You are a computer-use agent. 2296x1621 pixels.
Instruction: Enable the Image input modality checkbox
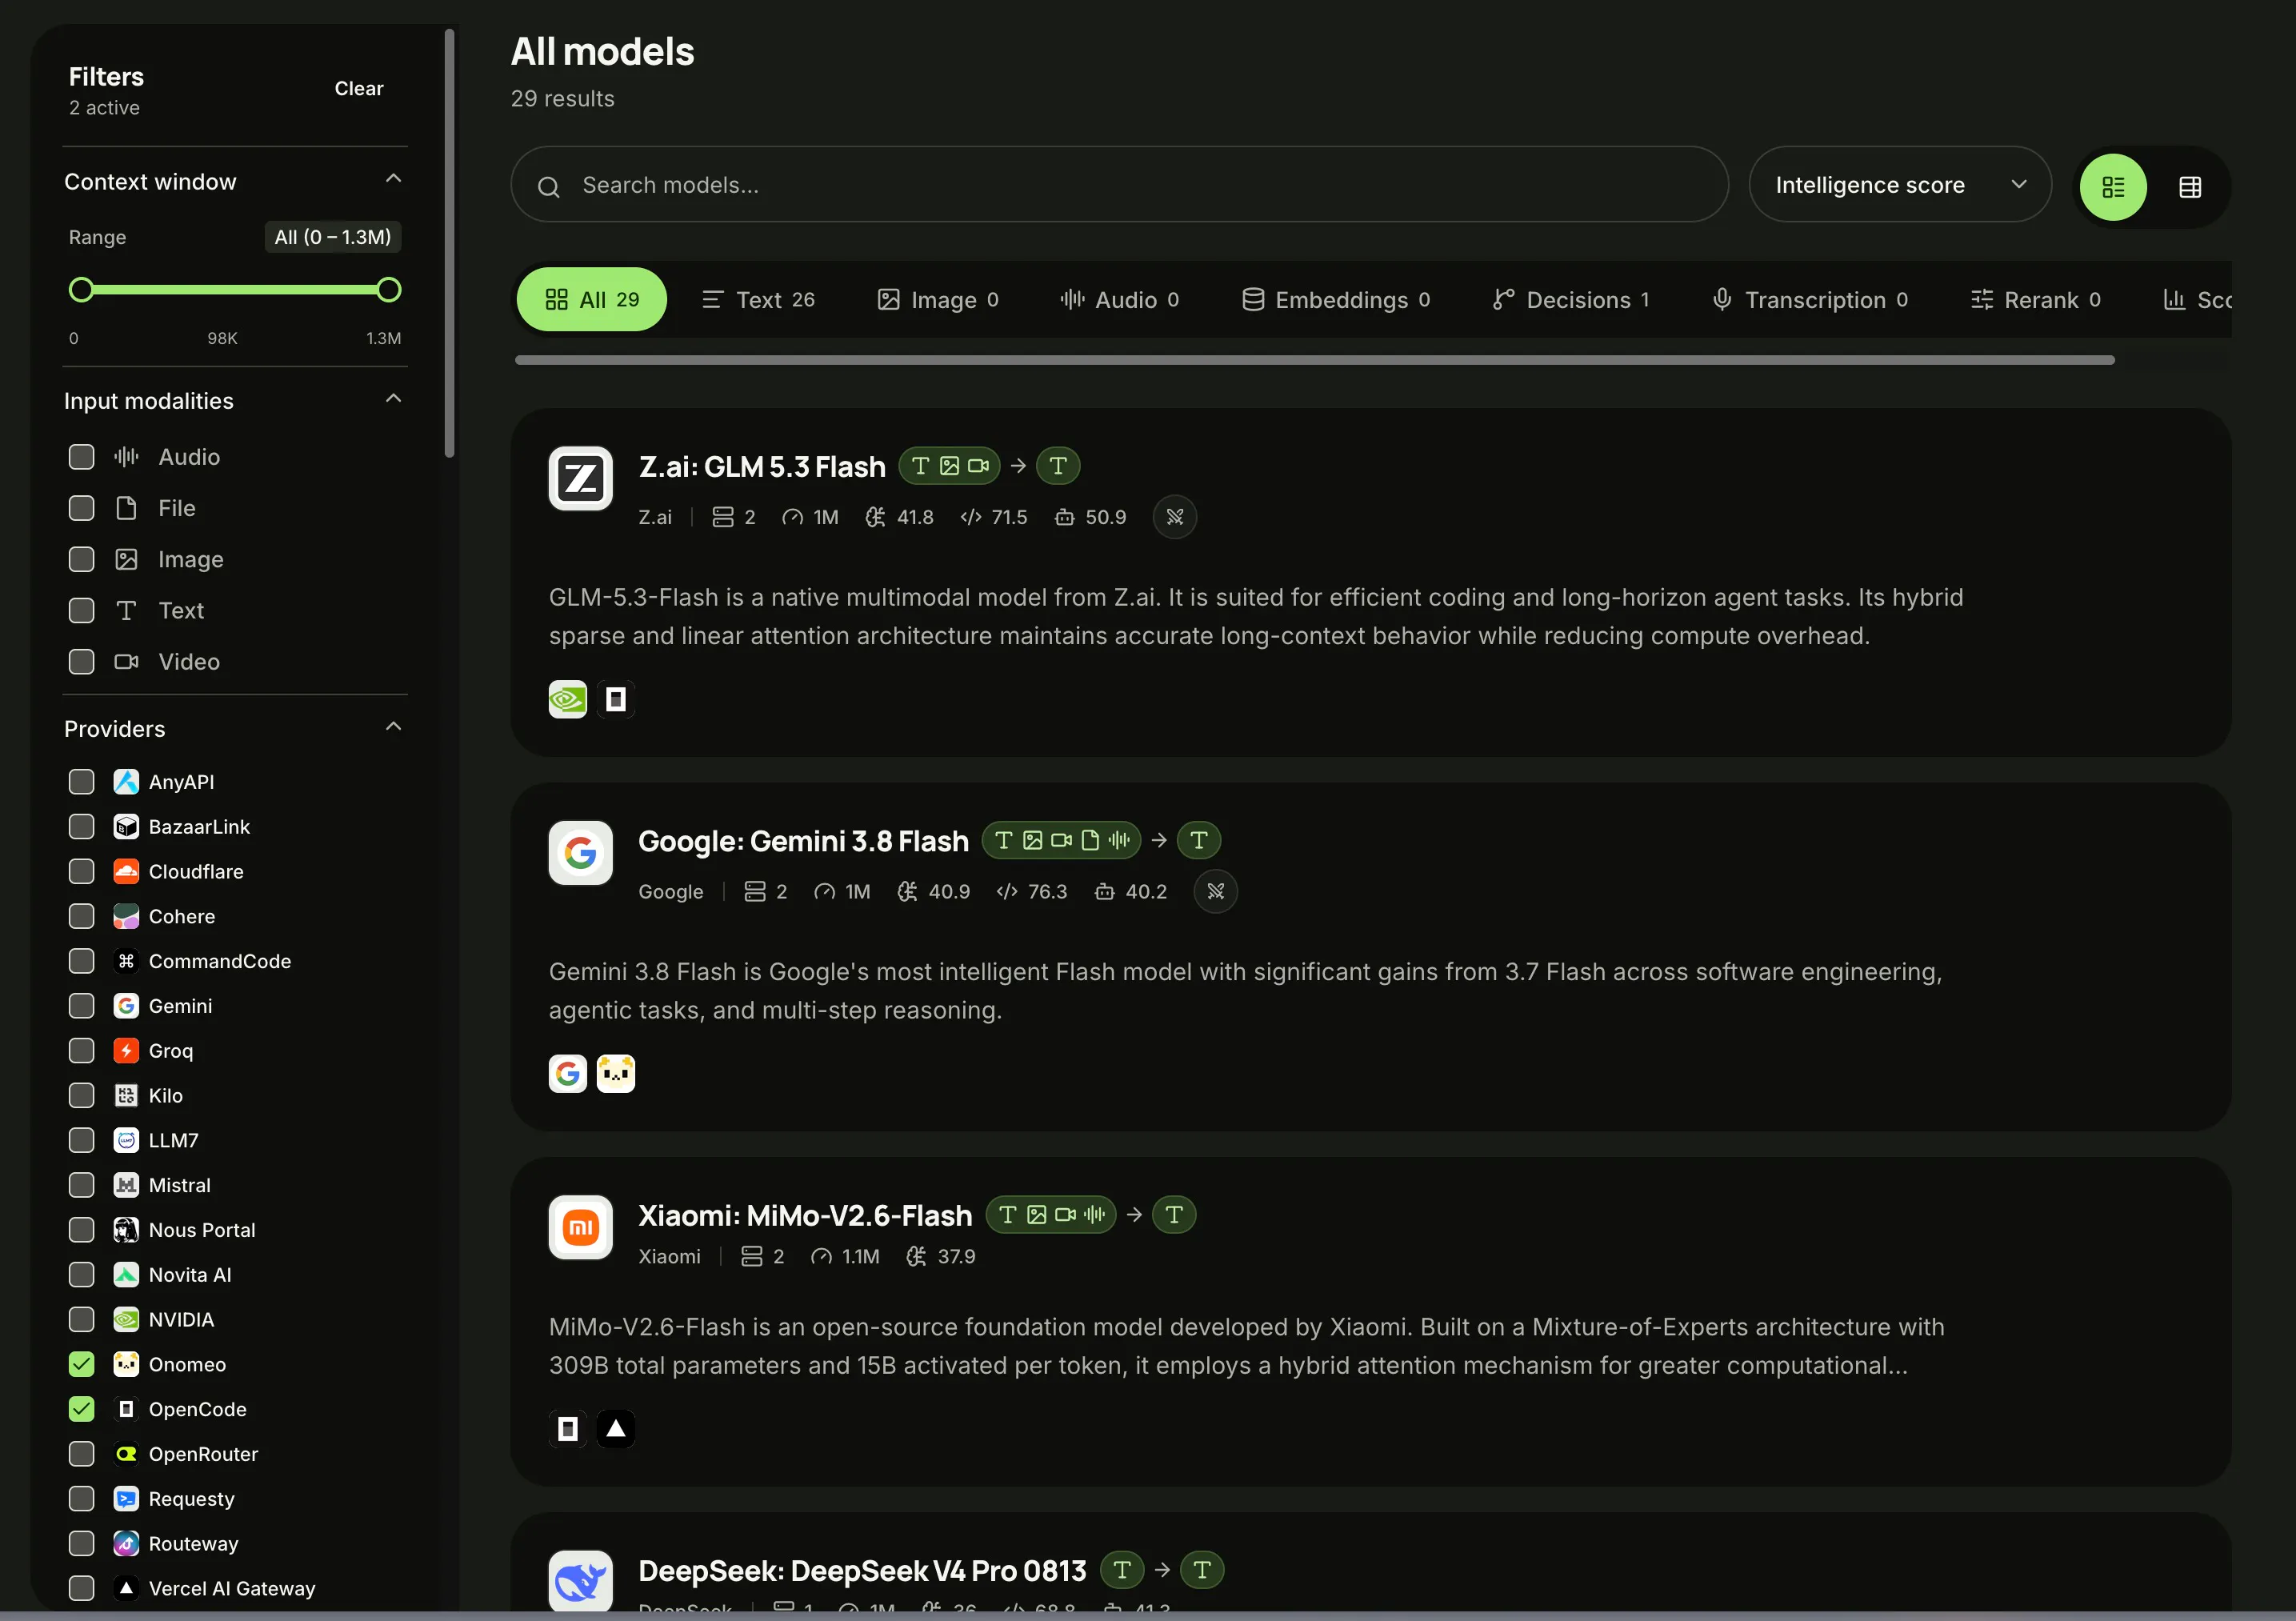click(81, 559)
